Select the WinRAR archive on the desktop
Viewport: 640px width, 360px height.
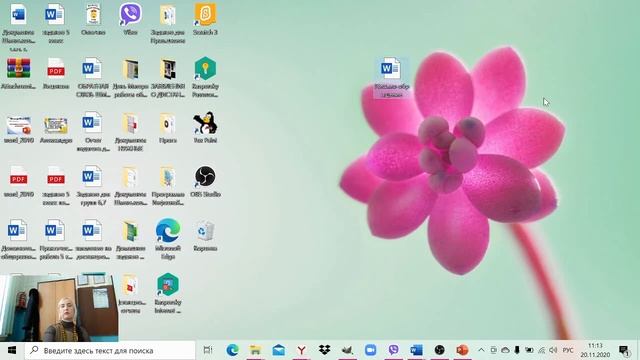pyautogui.click(x=18, y=73)
